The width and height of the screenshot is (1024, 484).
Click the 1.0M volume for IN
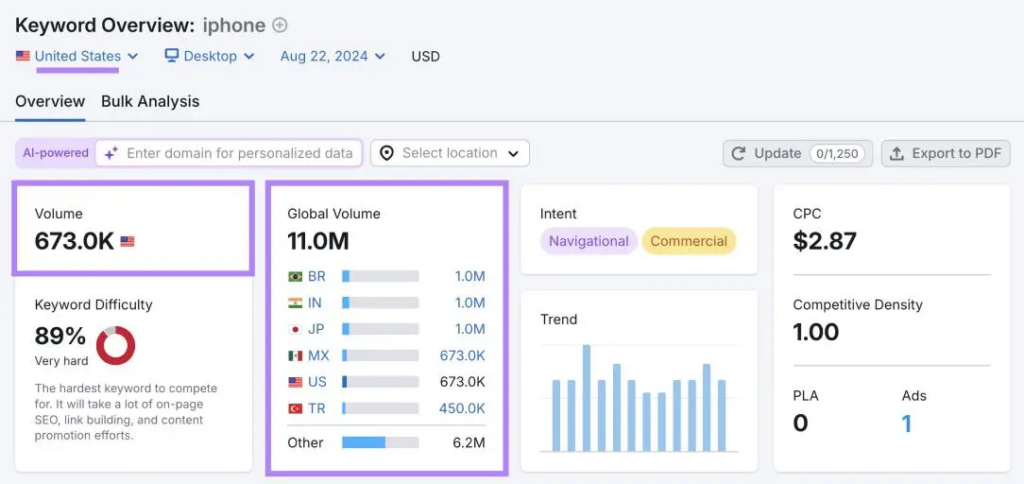pyautogui.click(x=470, y=303)
